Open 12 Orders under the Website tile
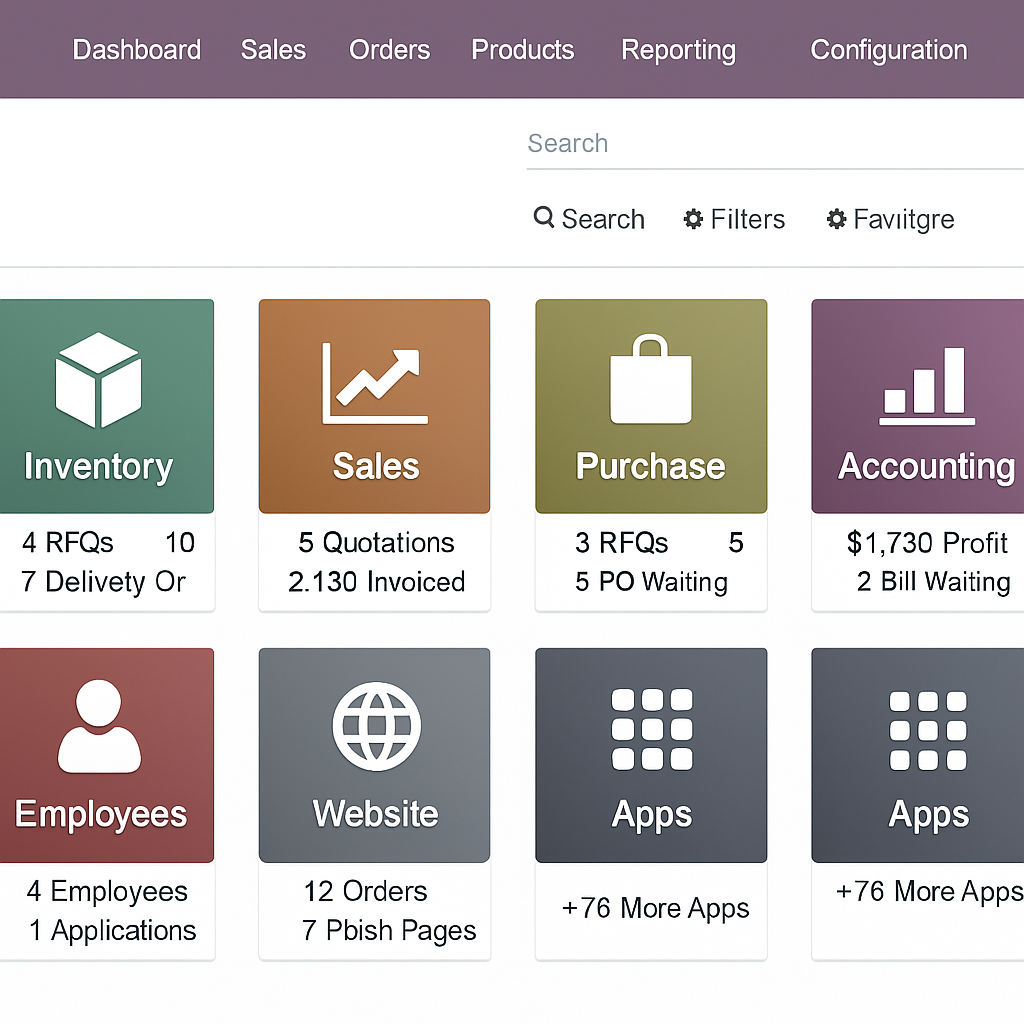Image resolution: width=1024 pixels, height=1024 pixels. (x=365, y=891)
